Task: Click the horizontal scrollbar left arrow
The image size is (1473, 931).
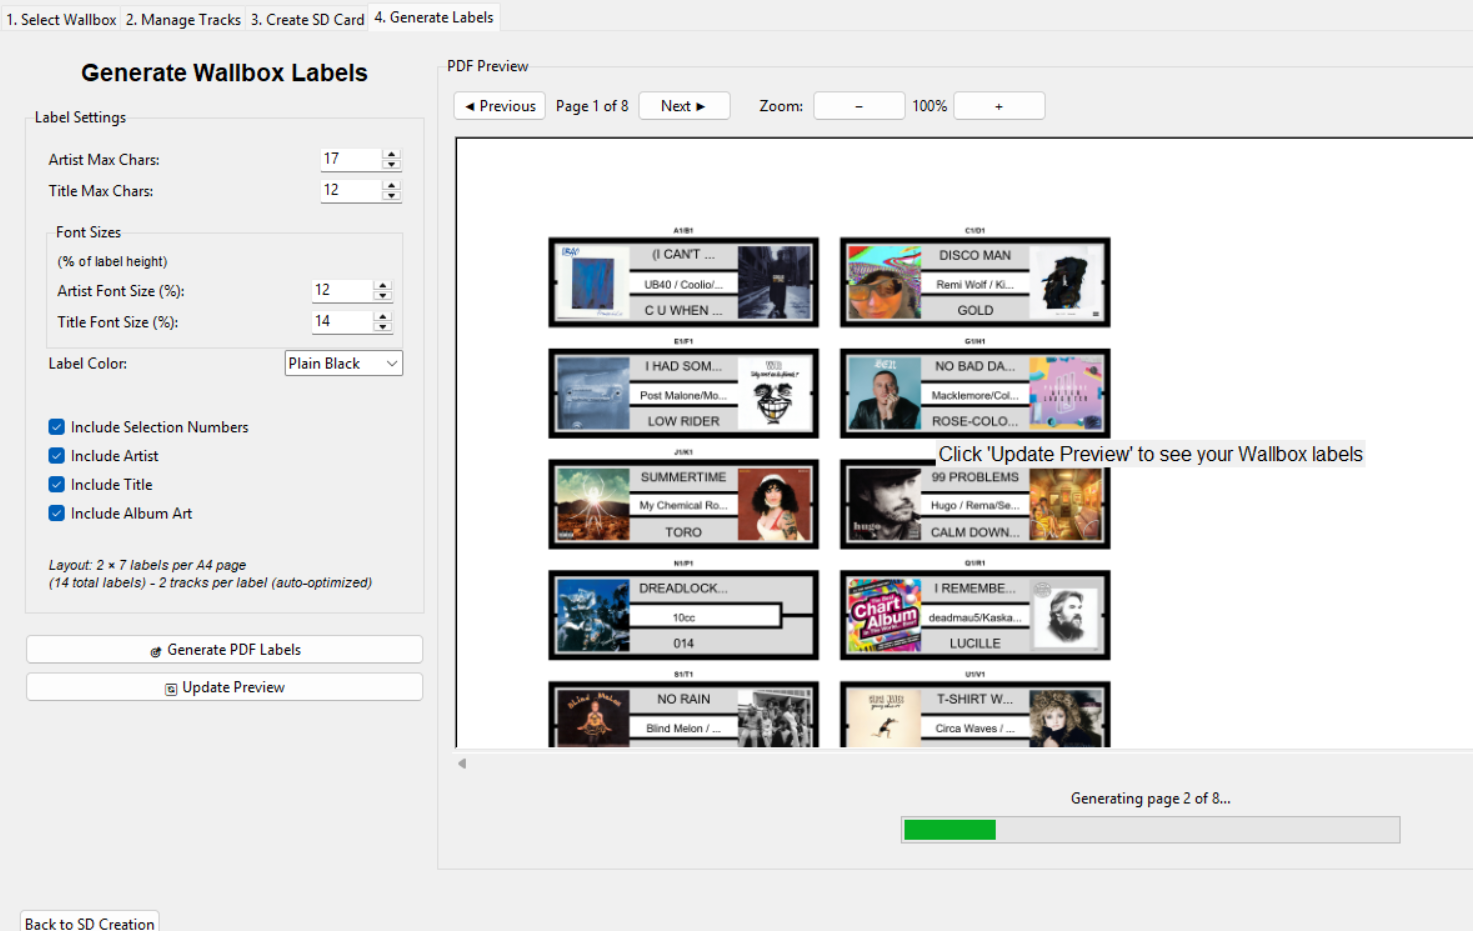Action: [x=462, y=764]
